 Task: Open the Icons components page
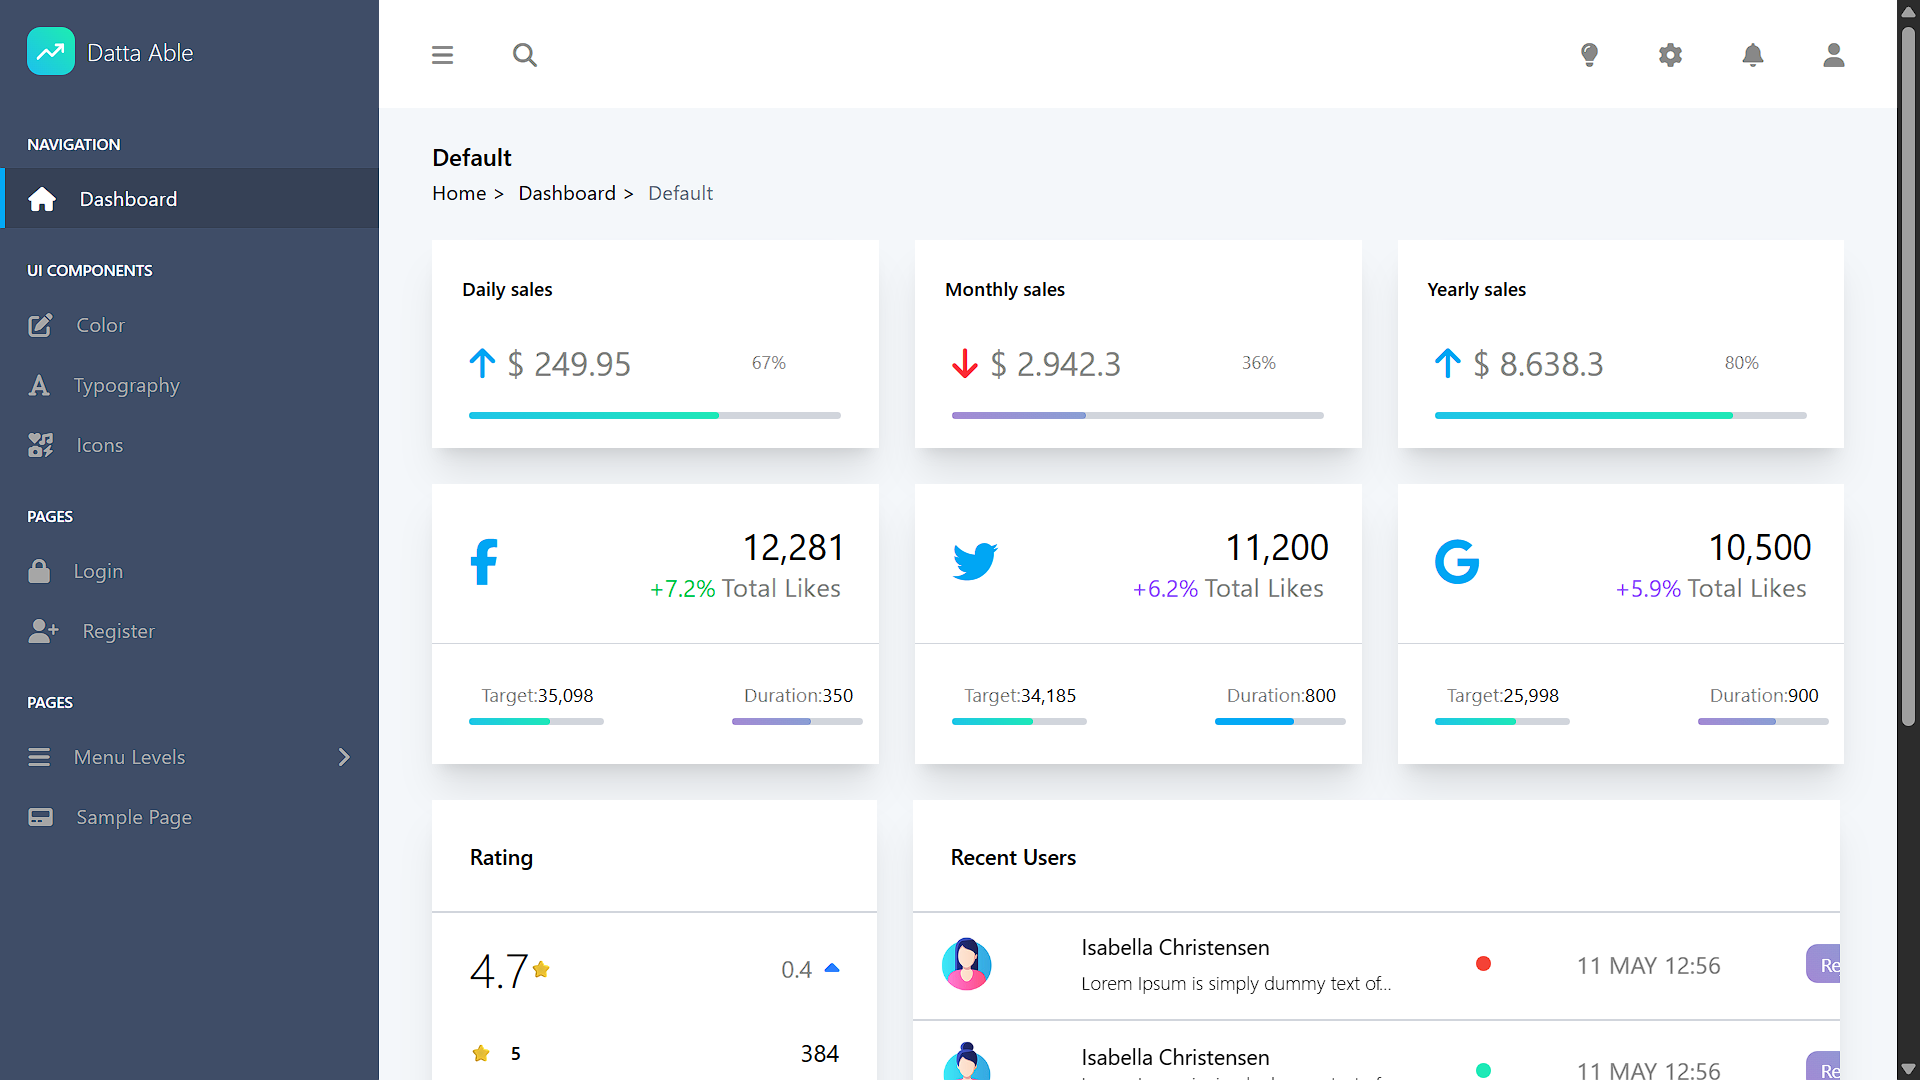pyautogui.click(x=99, y=445)
